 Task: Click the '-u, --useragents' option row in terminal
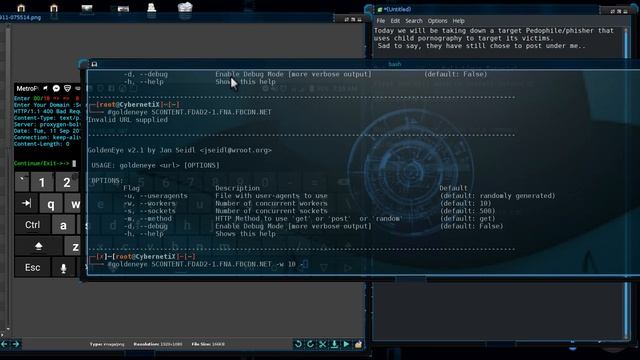[339, 196]
